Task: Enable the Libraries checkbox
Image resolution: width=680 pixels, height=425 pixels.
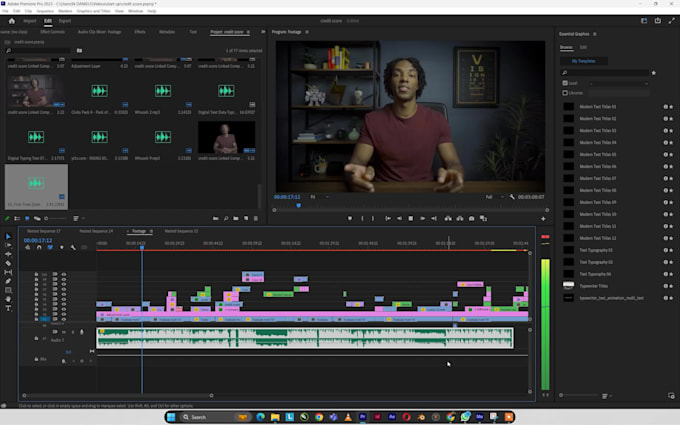Action: (x=565, y=93)
